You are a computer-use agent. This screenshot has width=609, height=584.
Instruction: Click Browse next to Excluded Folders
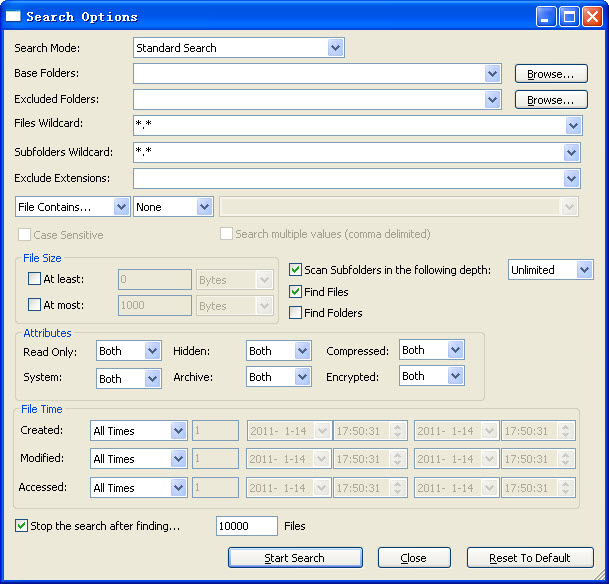[x=550, y=100]
